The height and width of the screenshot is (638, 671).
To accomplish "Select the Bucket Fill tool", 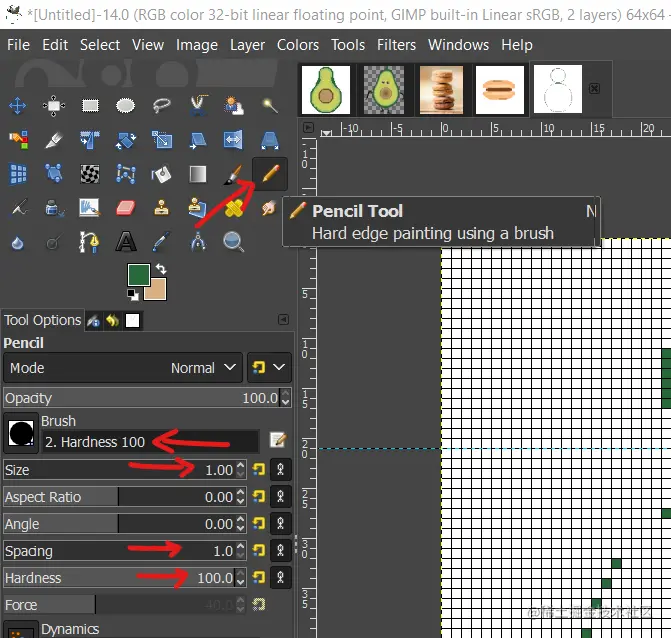I will (161, 174).
